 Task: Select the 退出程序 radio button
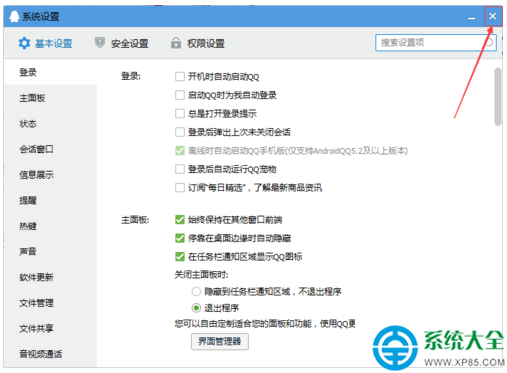click(196, 308)
